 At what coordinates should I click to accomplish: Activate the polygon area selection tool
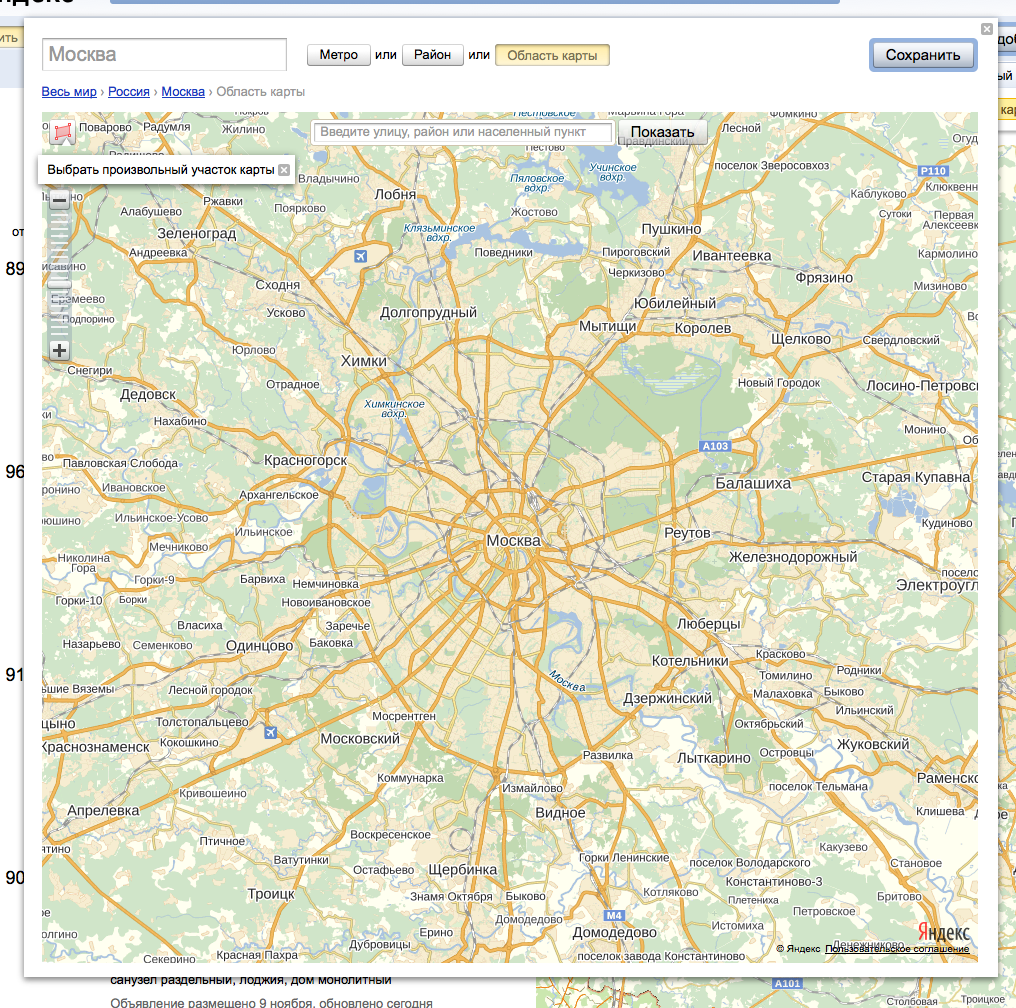[x=62, y=132]
